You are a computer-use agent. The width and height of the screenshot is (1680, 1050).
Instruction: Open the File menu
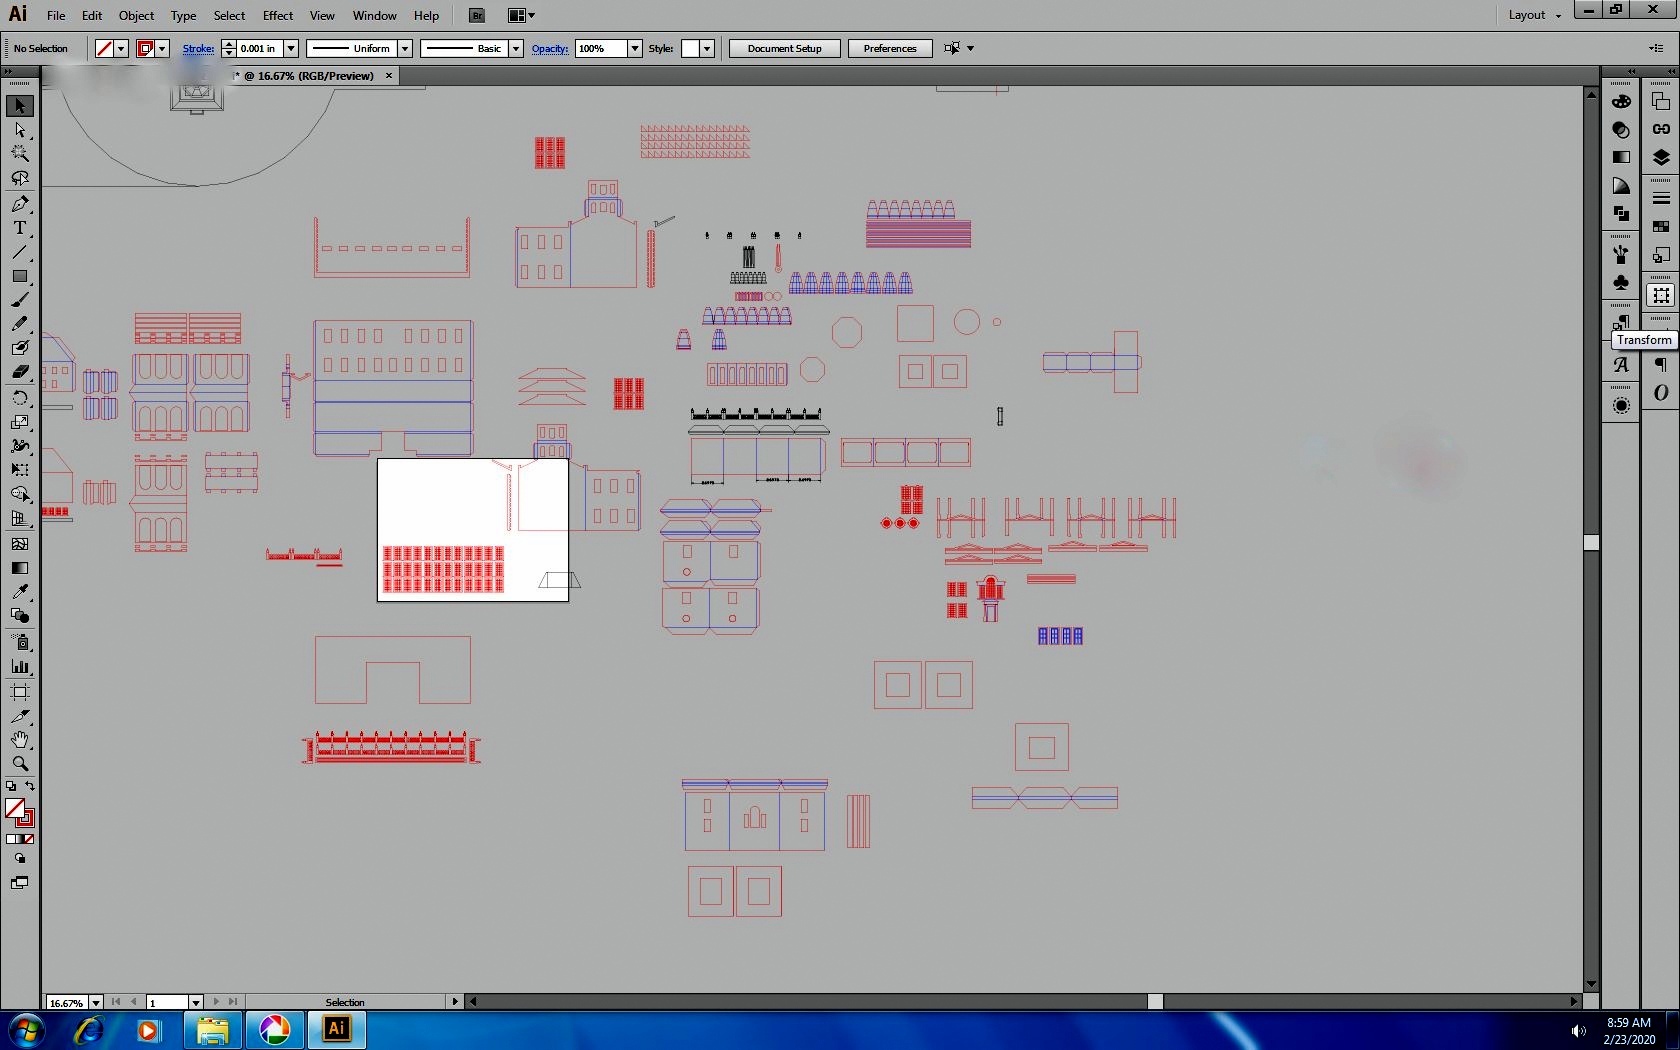[x=56, y=15]
